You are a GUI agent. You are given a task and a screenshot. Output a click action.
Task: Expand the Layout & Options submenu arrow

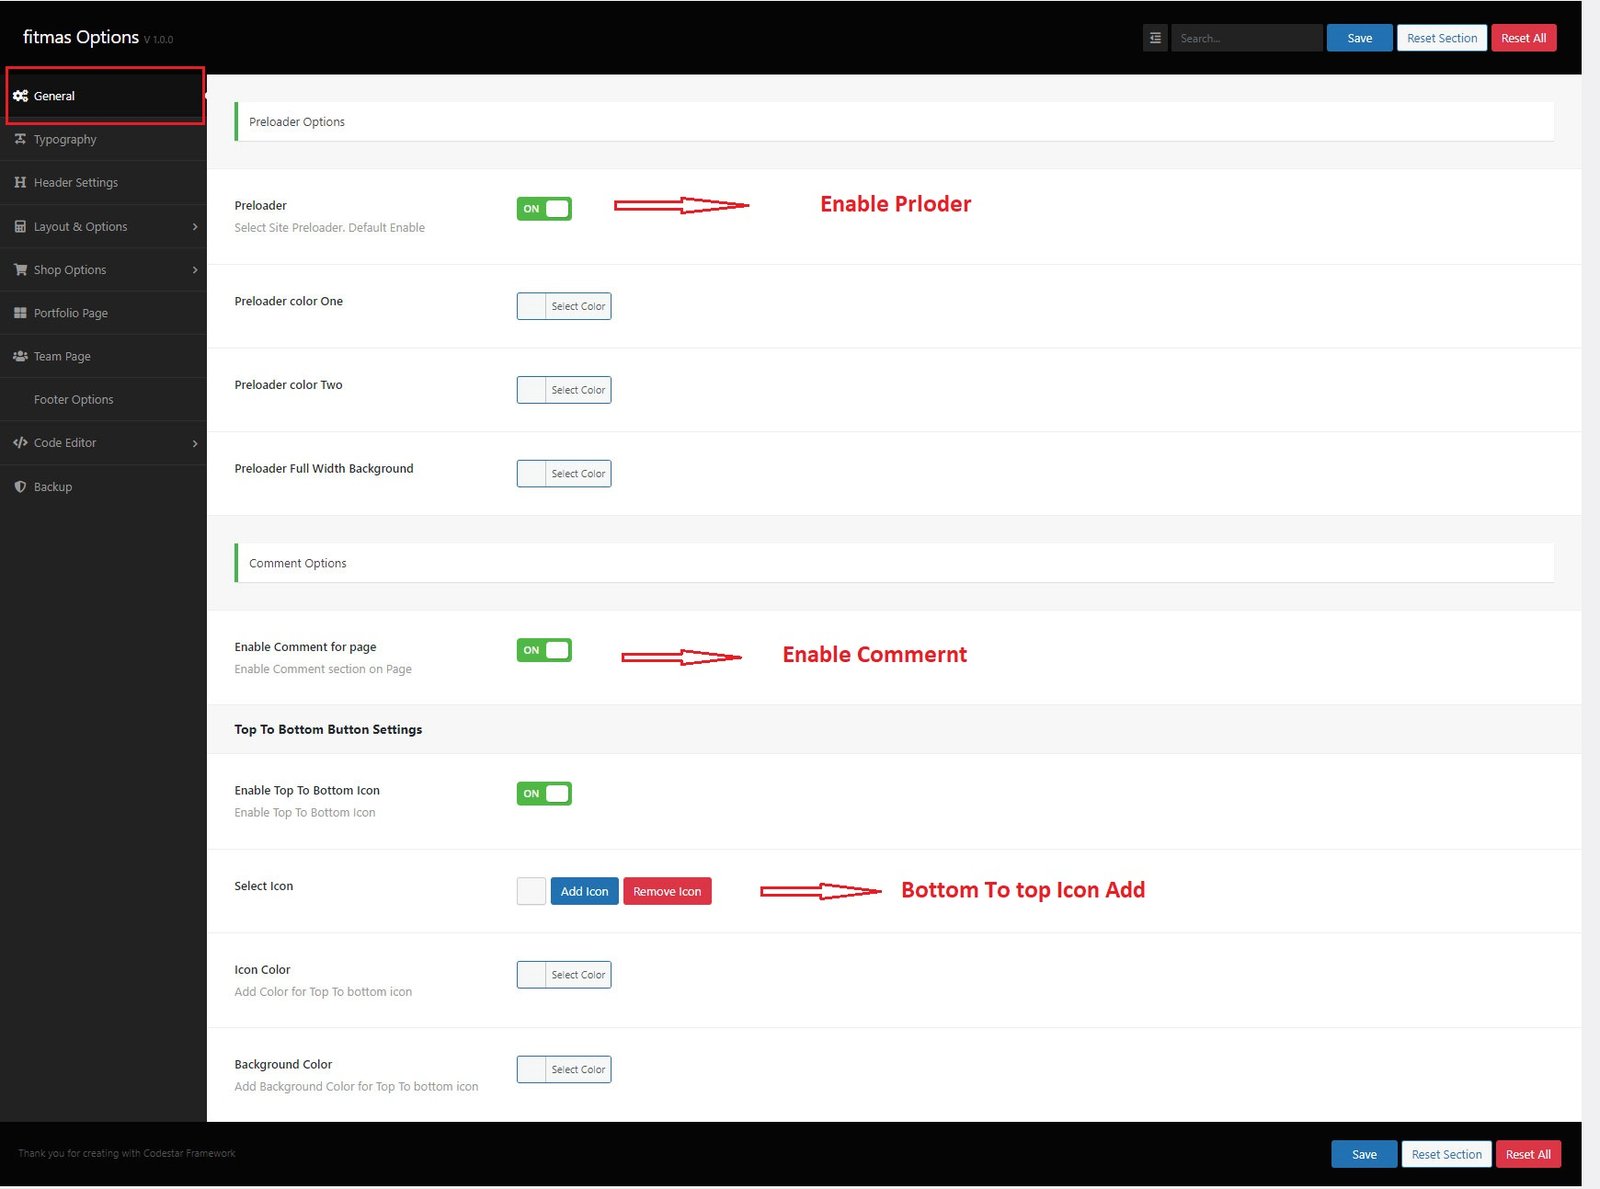click(x=195, y=227)
